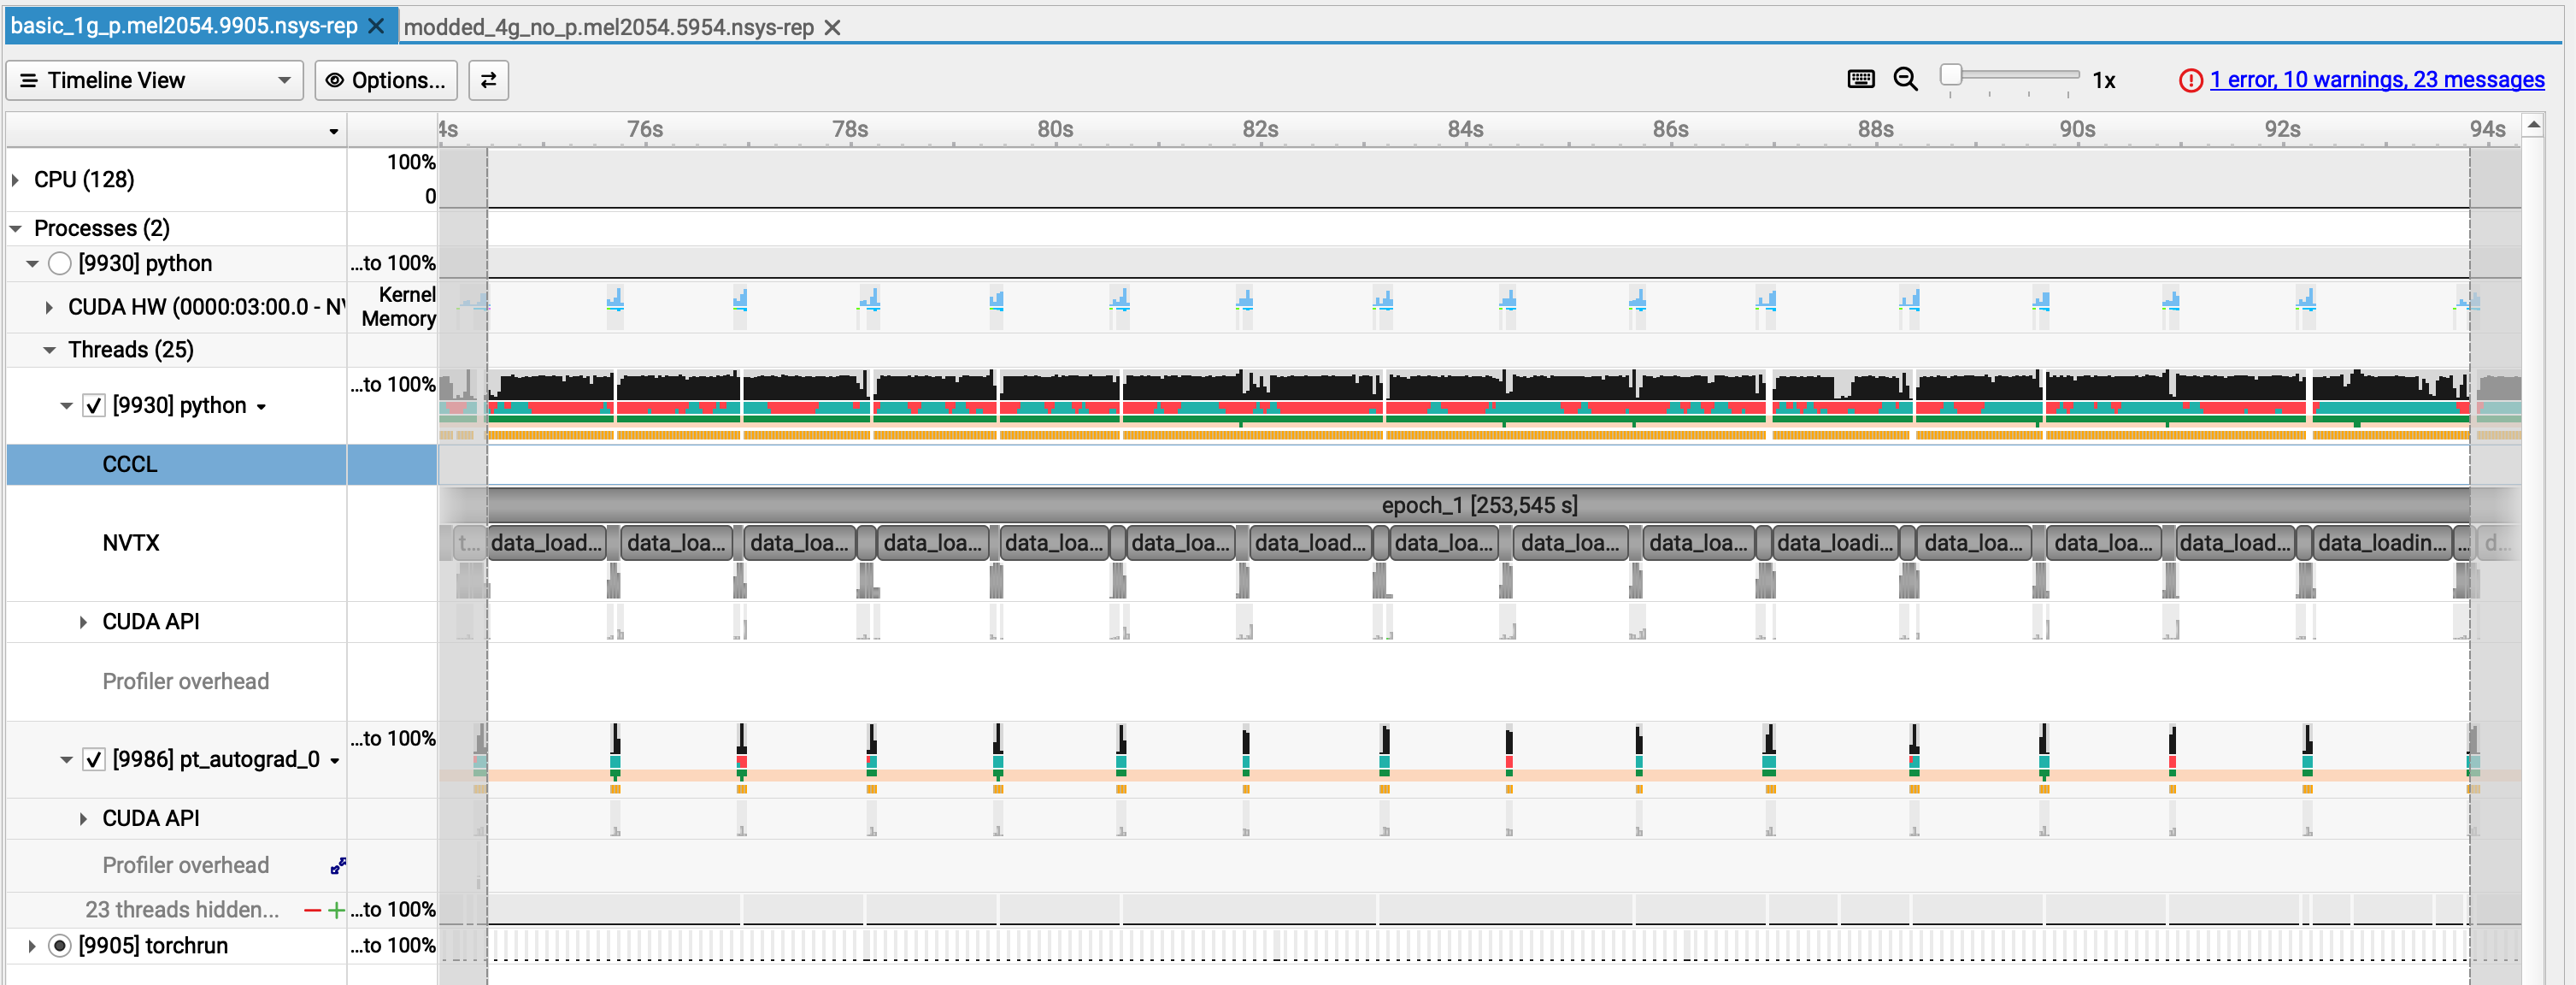Click link icon beside Profiler overhead
This screenshot has height=985, width=2576.
[338, 866]
